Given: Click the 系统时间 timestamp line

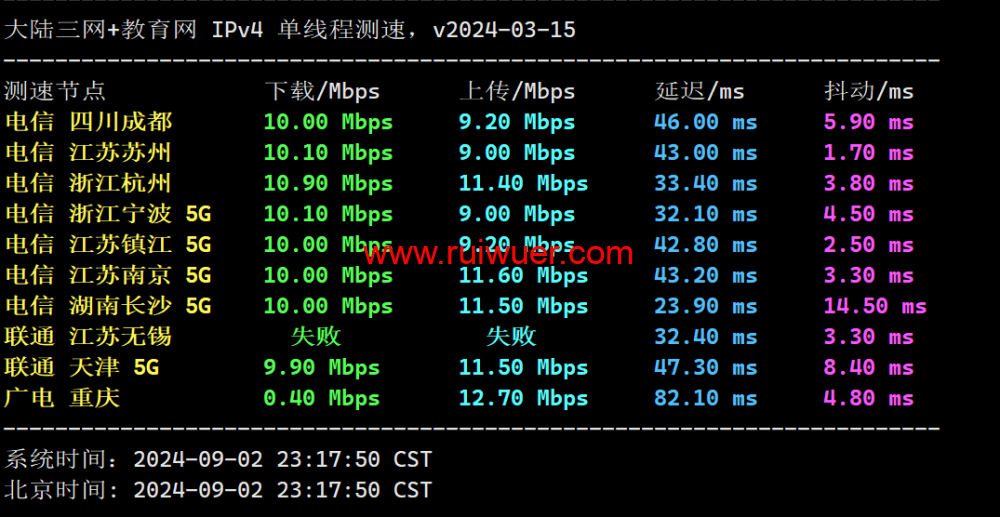Looking at the screenshot, I should [x=218, y=459].
